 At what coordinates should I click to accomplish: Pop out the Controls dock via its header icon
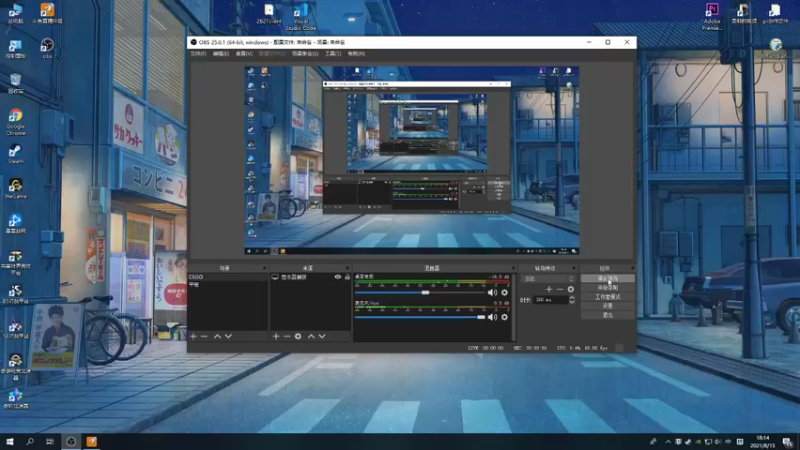[x=633, y=268]
